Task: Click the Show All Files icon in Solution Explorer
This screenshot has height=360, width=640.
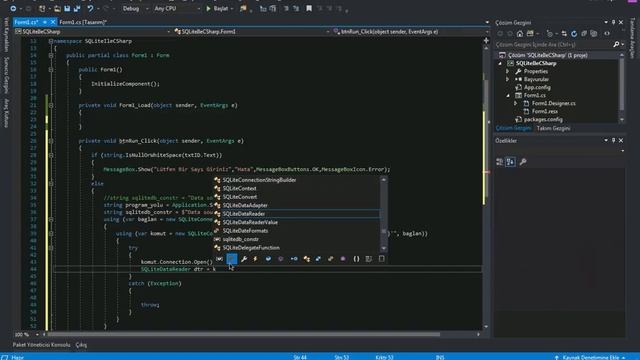Action: coord(594,34)
